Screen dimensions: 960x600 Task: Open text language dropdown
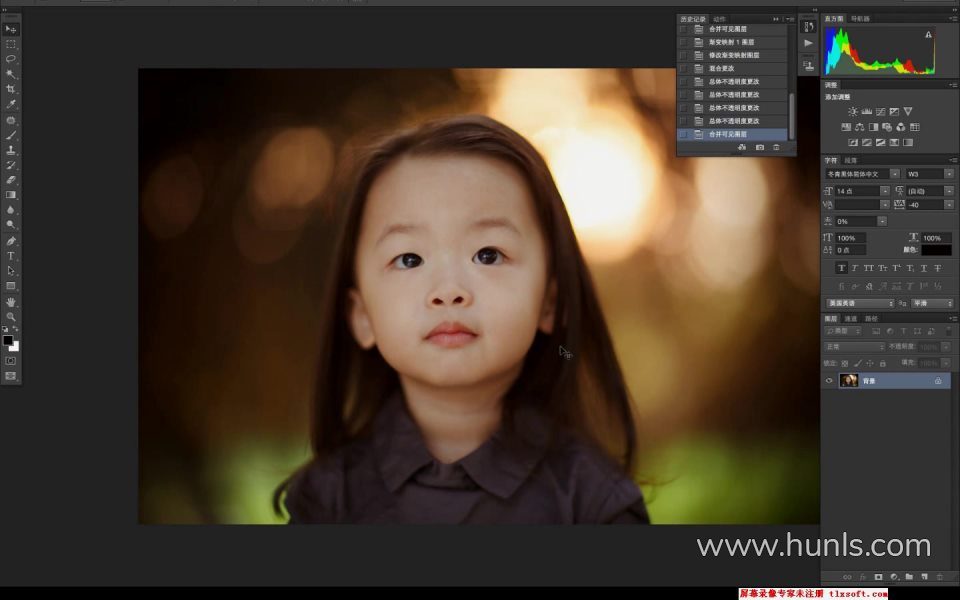coord(860,304)
